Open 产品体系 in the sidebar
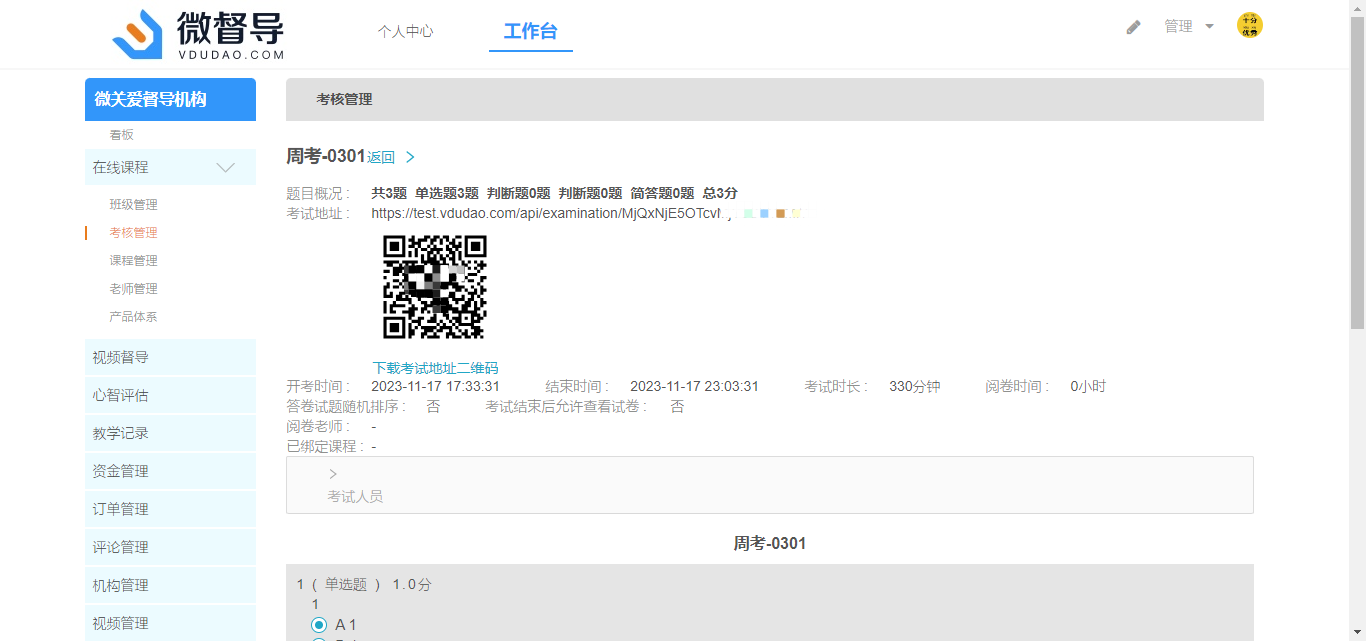This screenshot has width=1366, height=641. click(x=133, y=317)
